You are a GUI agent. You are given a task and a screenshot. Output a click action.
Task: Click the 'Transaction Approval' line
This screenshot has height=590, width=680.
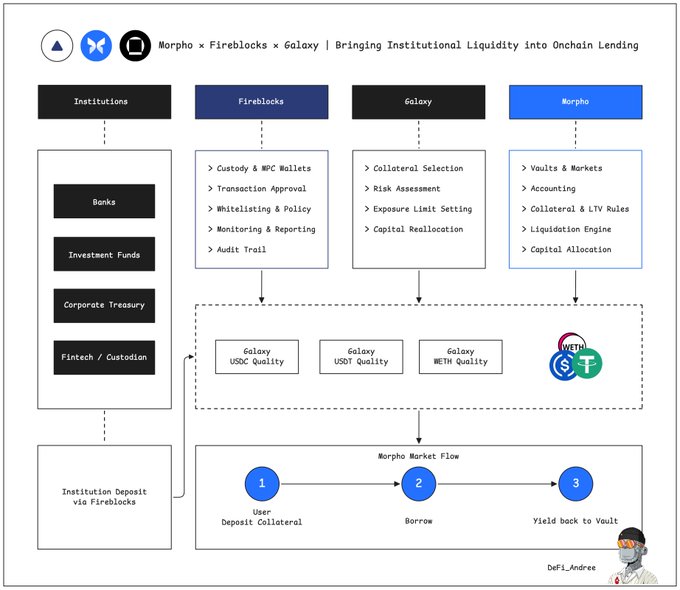[x=257, y=189]
